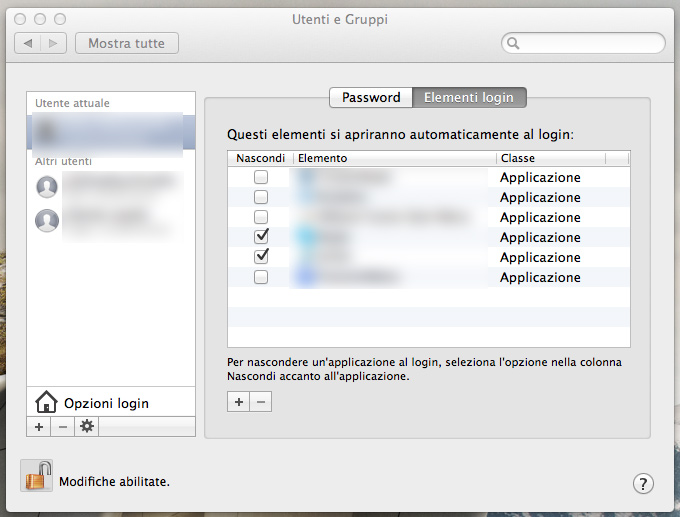The image size is (680, 517).
Task: Add a new user account with plus
Action: pyautogui.click(x=39, y=427)
